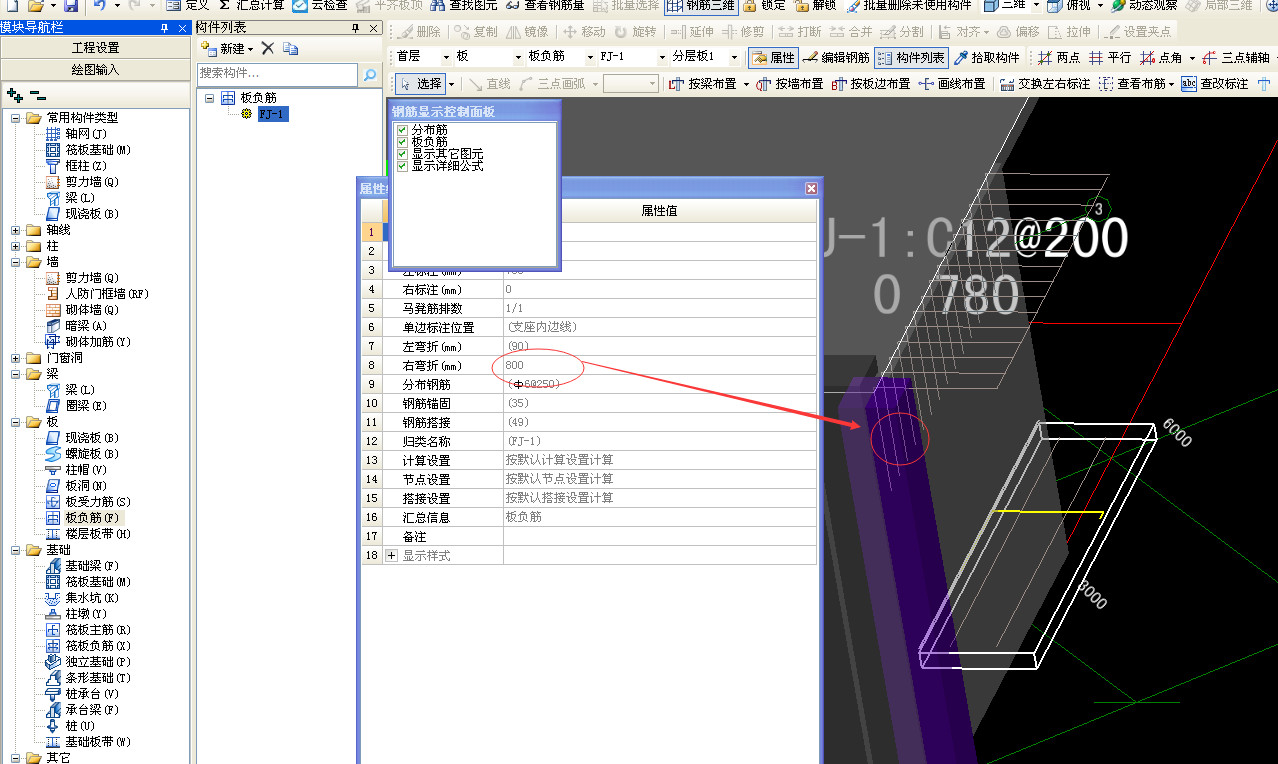
Task: Run 云检查 cloud check
Action: click(x=320, y=5)
